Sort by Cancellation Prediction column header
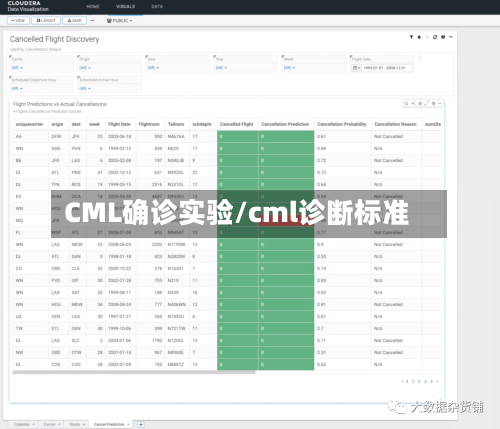 click(x=285, y=124)
